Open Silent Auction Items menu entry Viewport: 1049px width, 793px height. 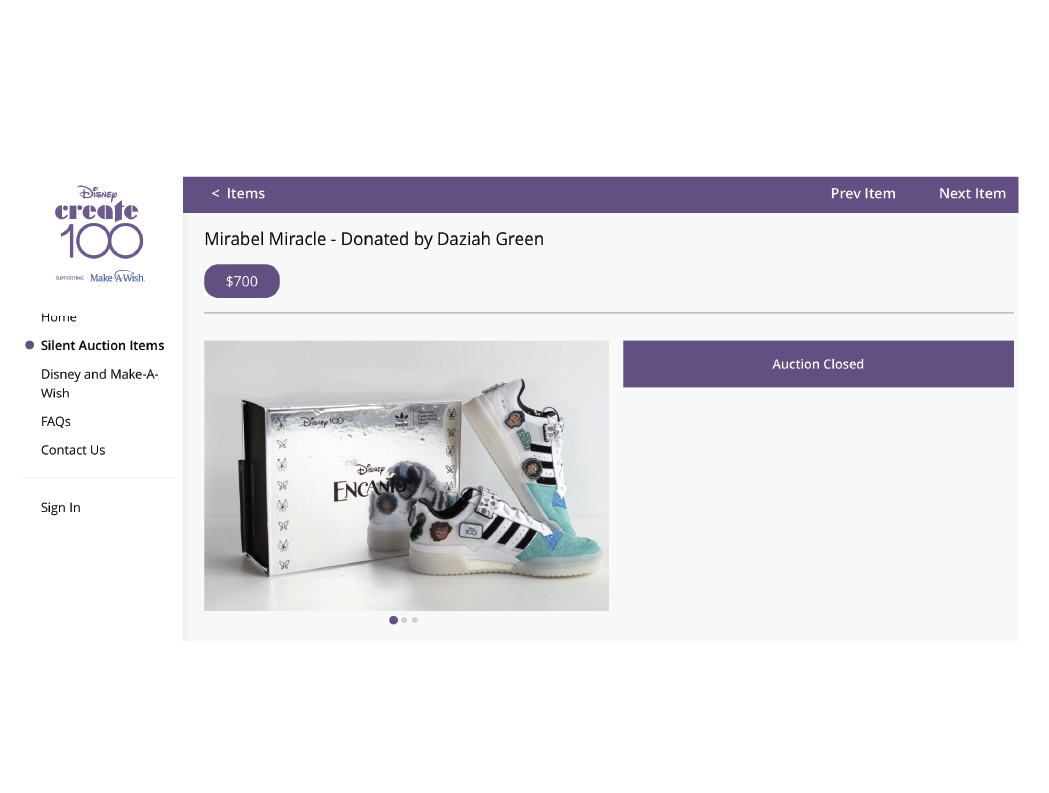[x=102, y=345]
